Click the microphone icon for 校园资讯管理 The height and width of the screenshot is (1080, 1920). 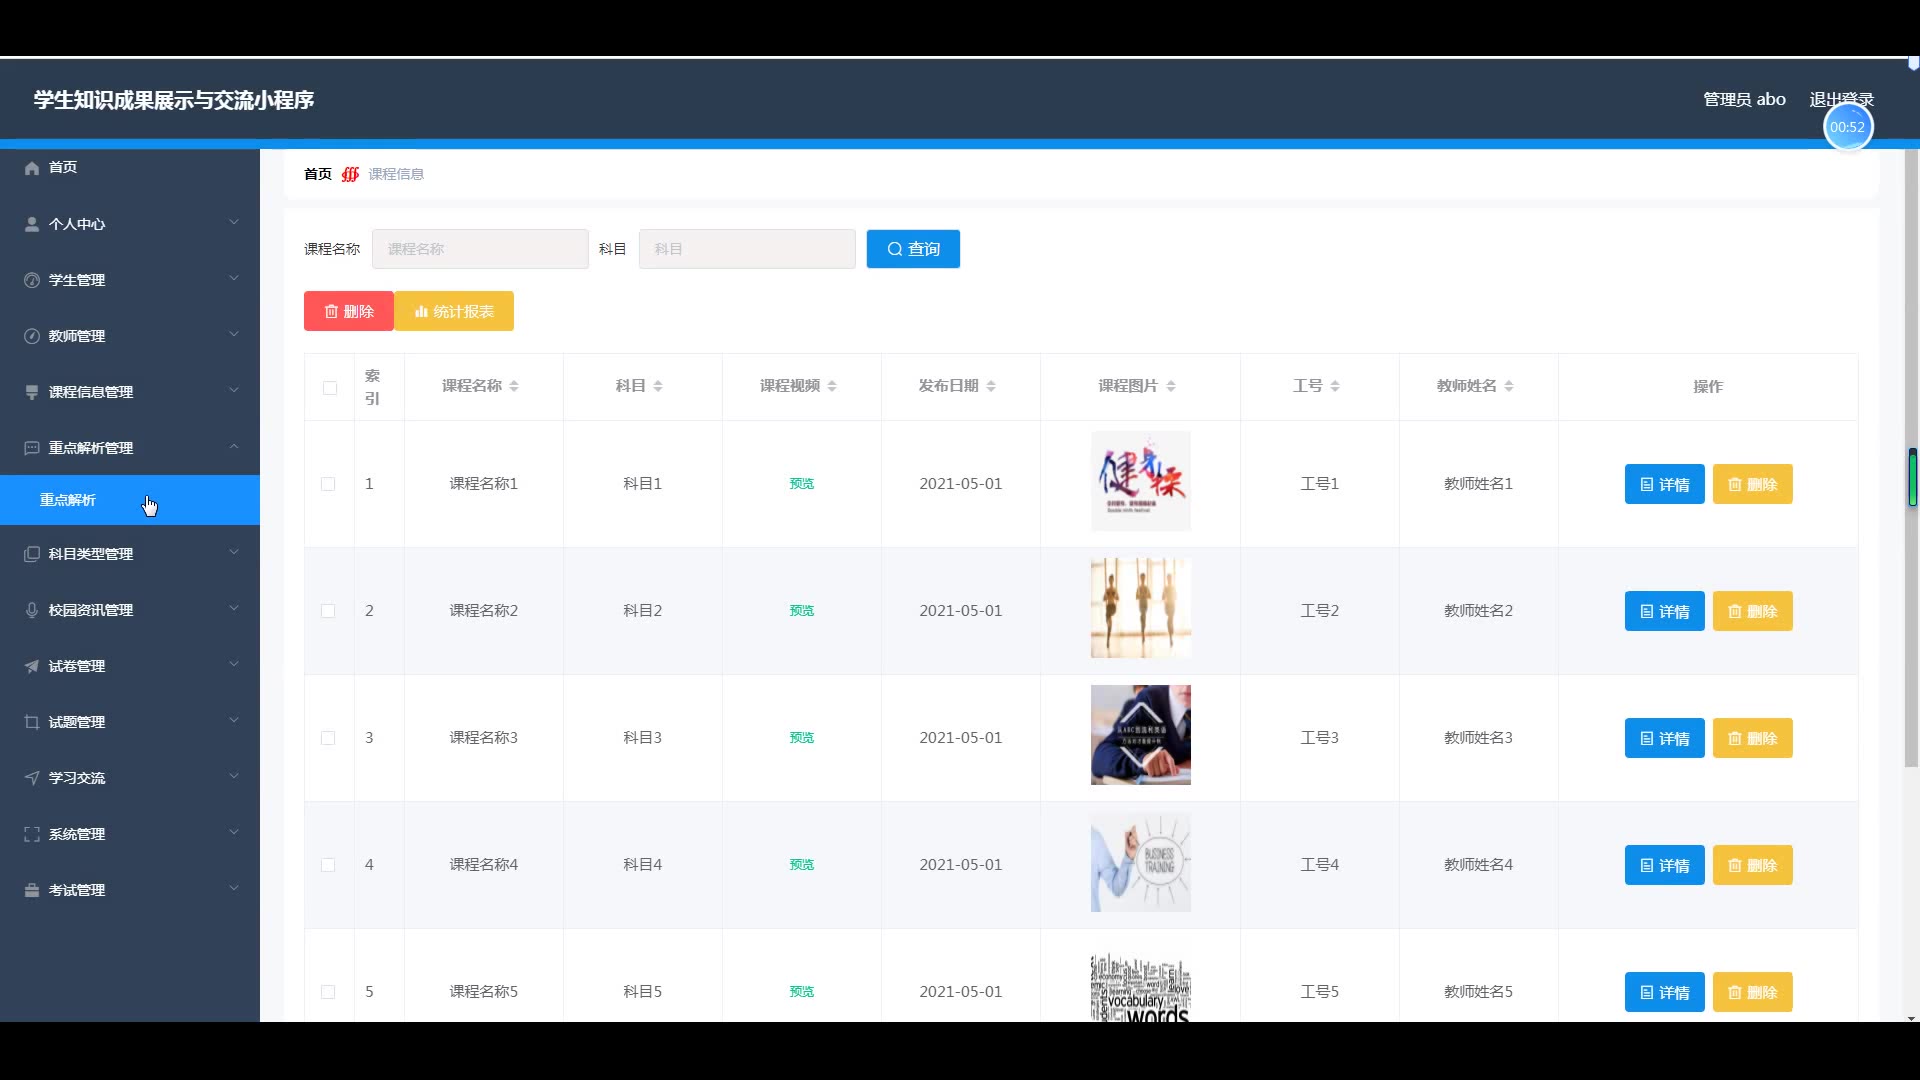tap(32, 610)
